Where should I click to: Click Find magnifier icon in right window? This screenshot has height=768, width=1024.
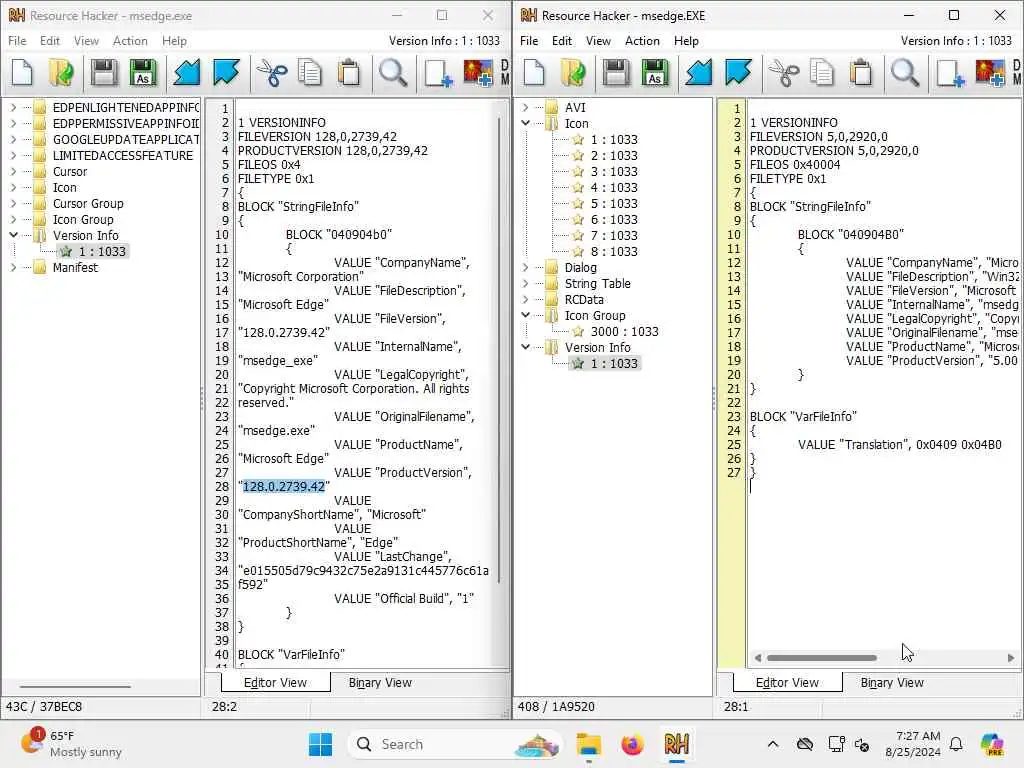point(905,72)
